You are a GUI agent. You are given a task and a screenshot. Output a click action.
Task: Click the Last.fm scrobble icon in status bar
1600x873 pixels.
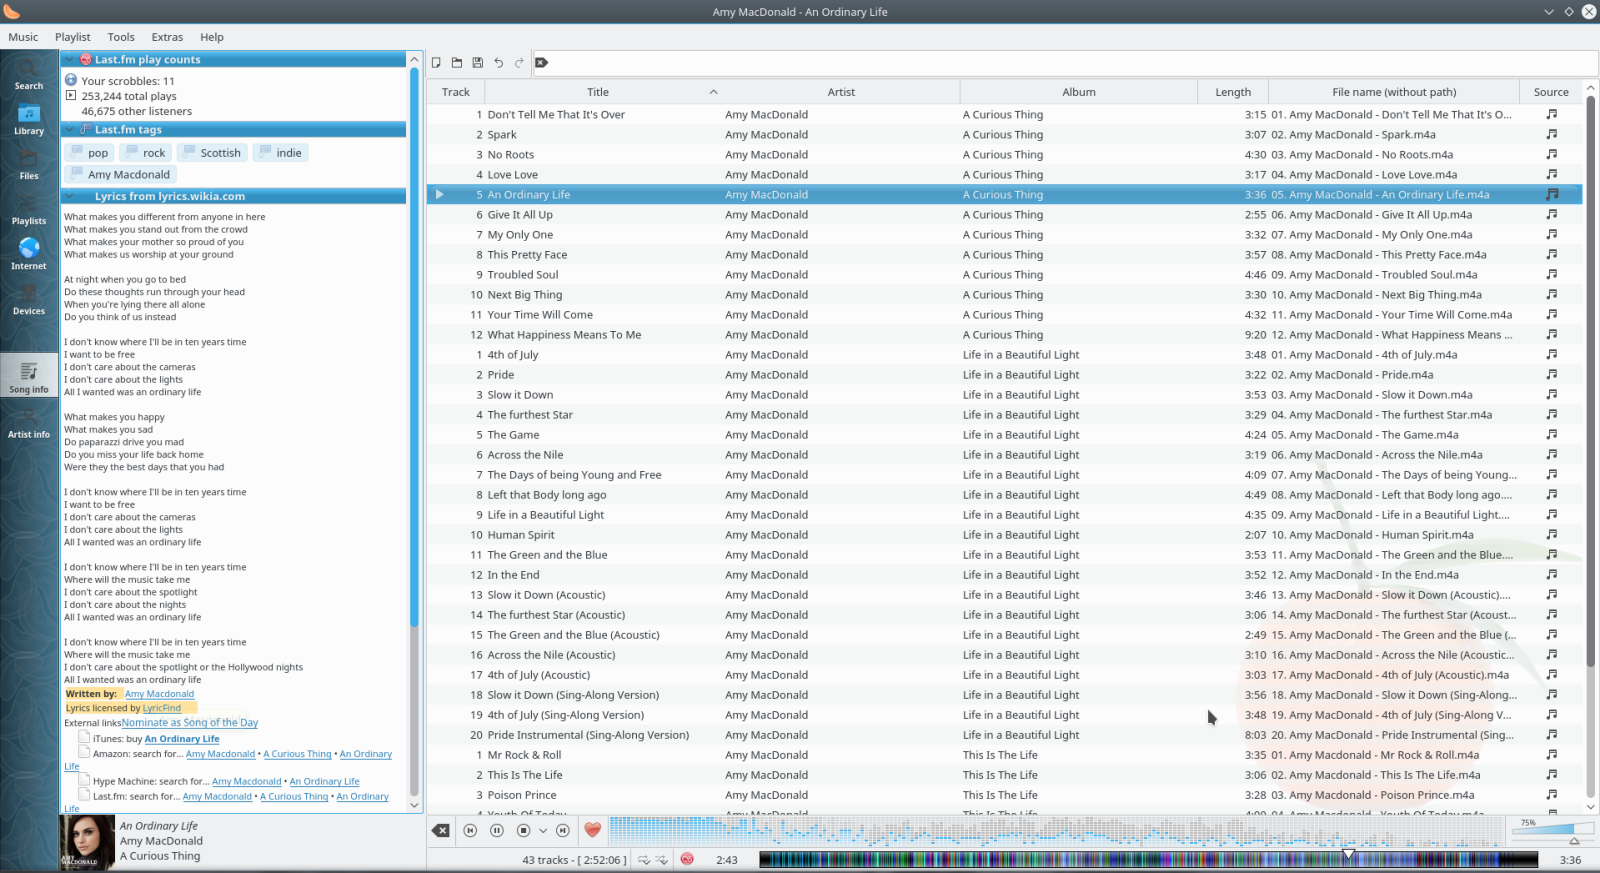[687, 859]
